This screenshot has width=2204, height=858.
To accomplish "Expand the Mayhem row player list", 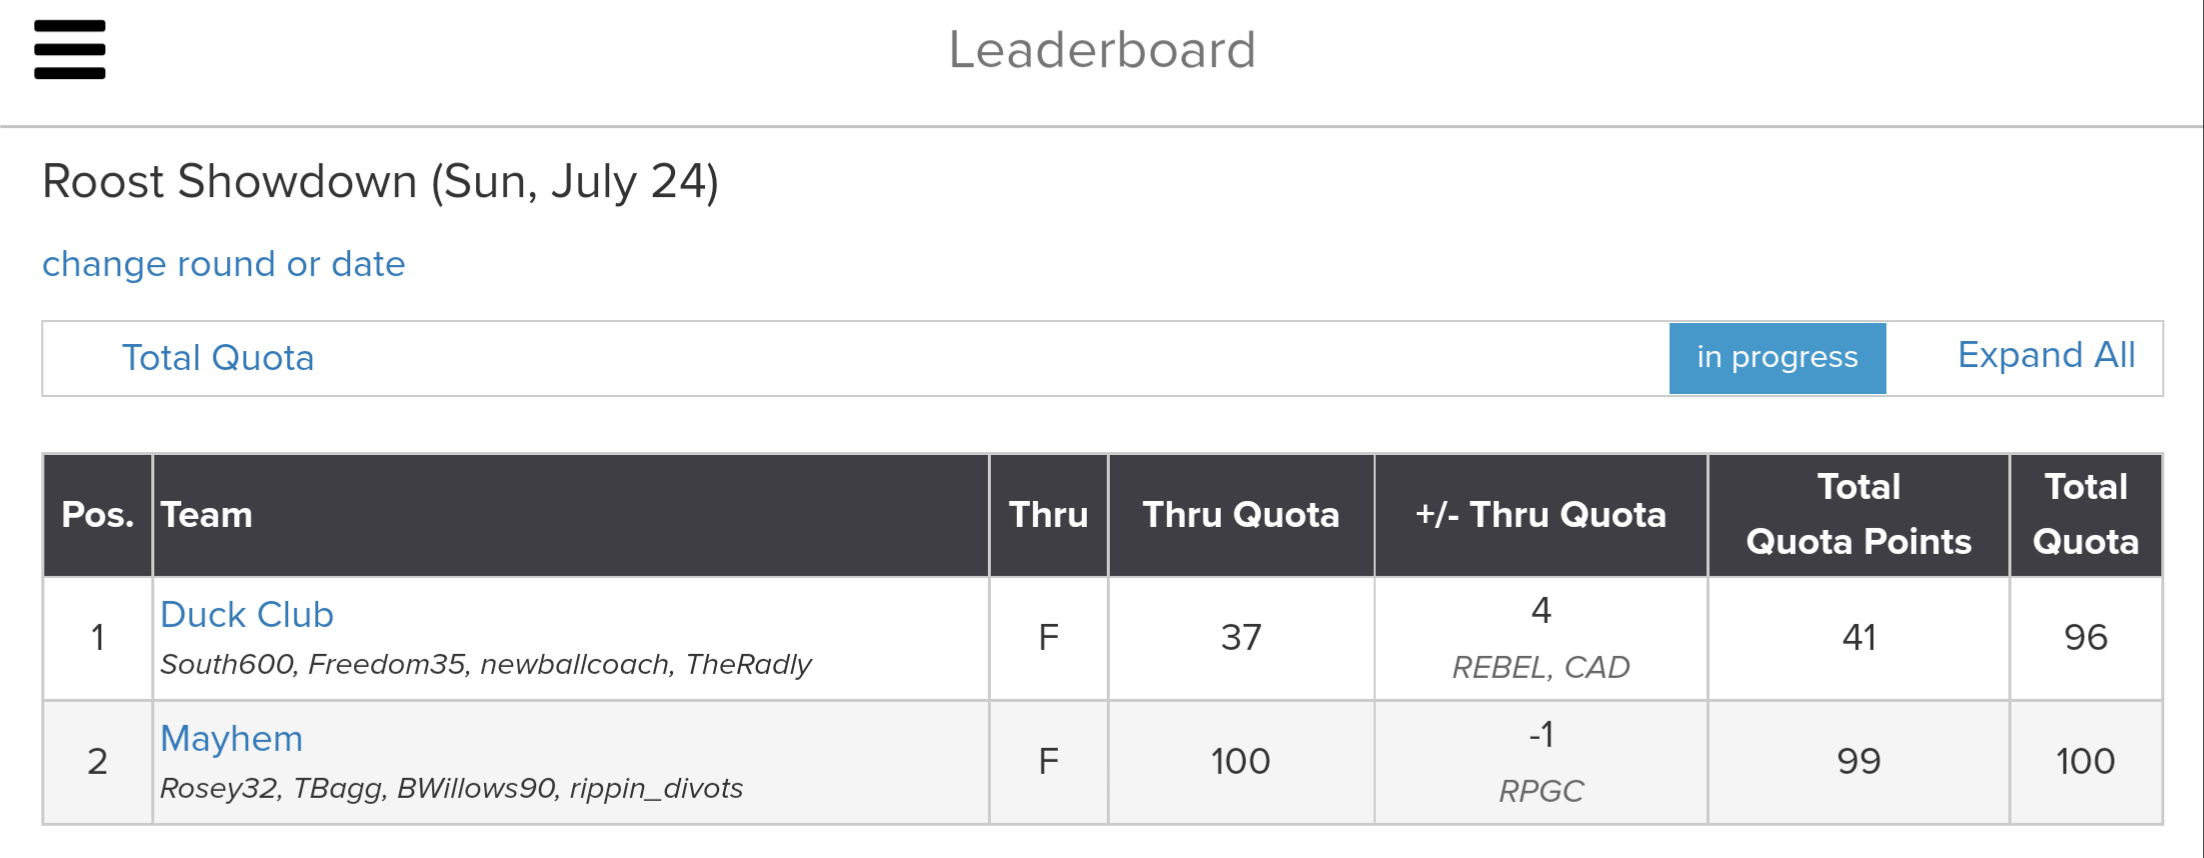I will click(x=451, y=789).
